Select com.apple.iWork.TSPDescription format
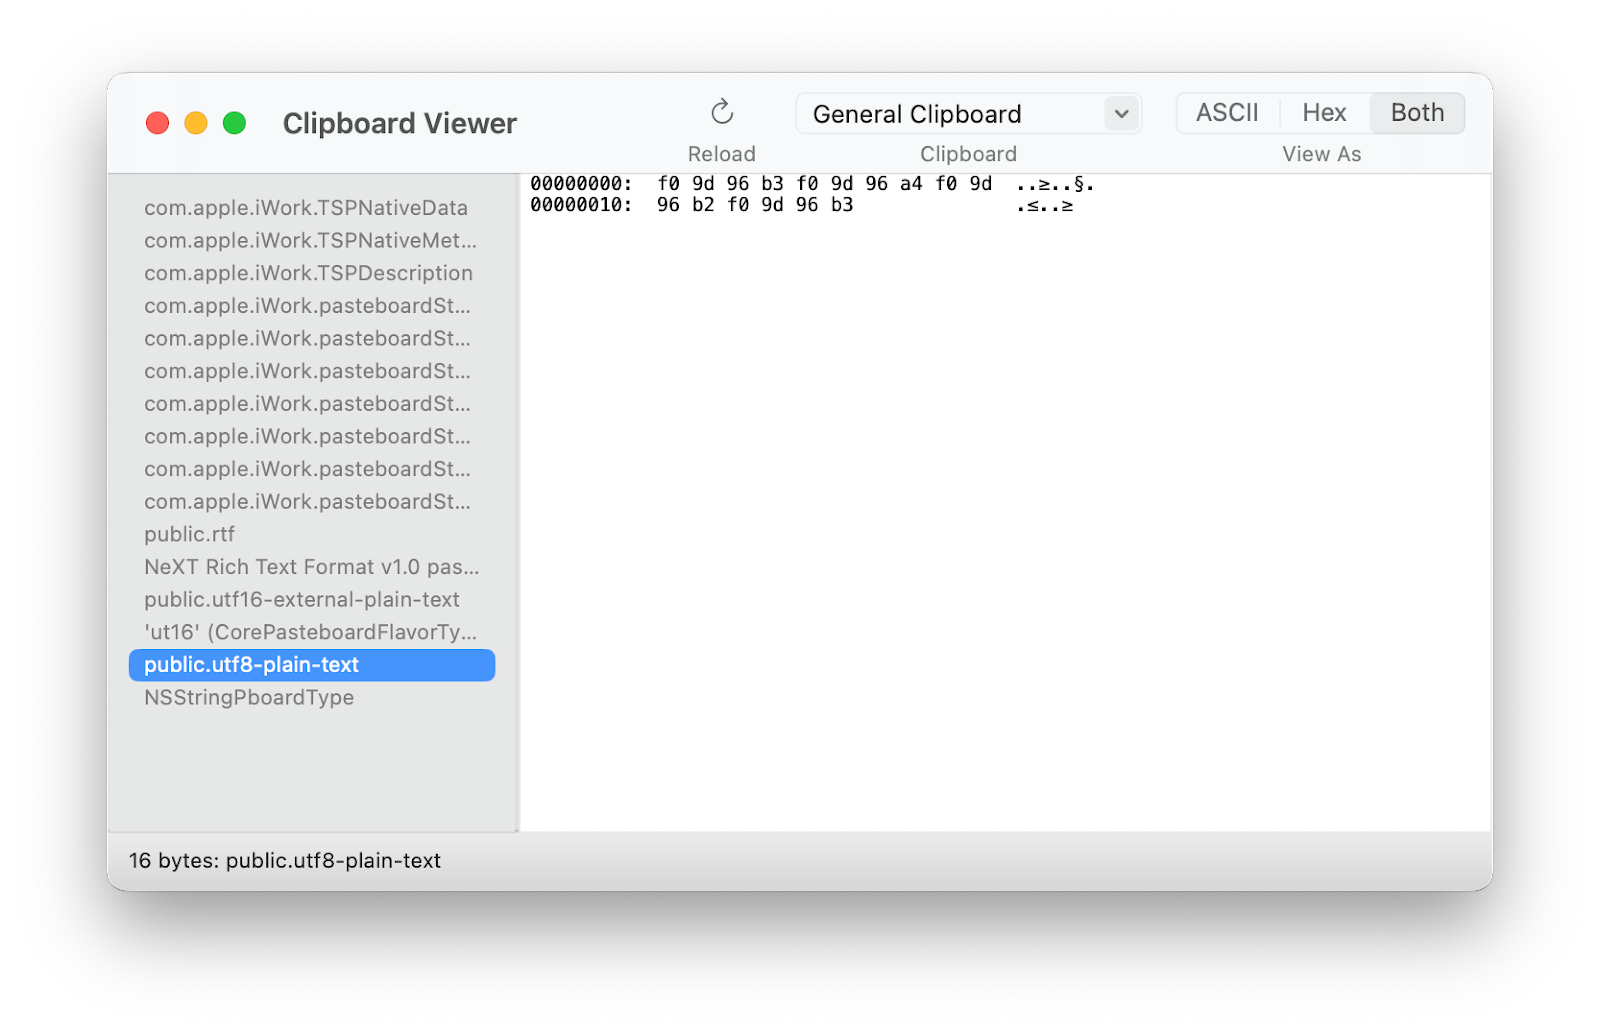The image size is (1600, 1033). [x=308, y=272]
